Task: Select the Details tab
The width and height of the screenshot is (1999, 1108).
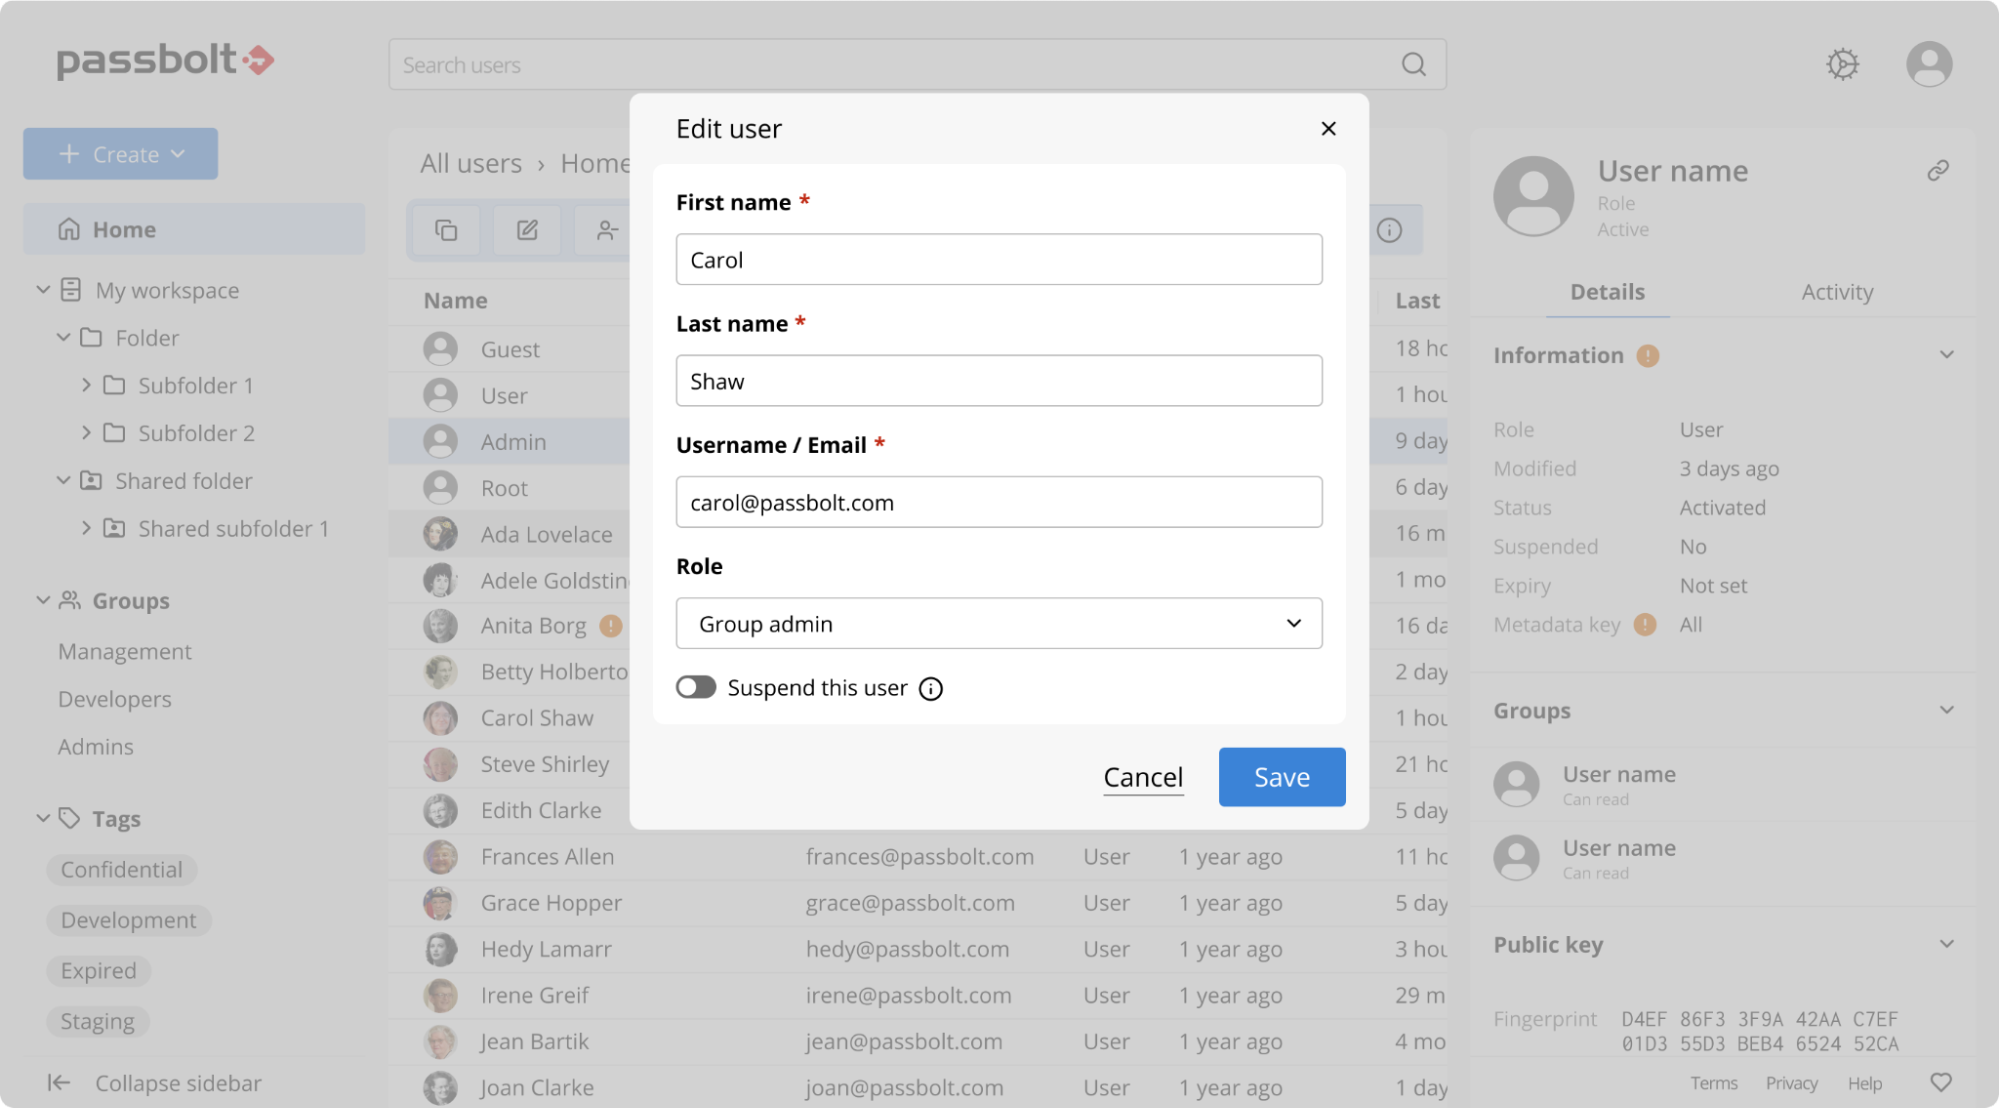Action: pos(1606,292)
